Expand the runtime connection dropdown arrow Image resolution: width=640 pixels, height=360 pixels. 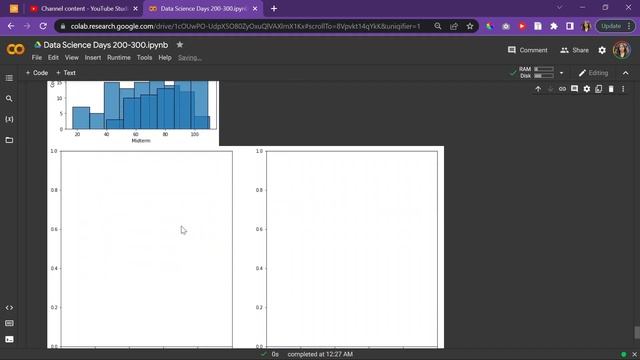click(x=561, y=73)
